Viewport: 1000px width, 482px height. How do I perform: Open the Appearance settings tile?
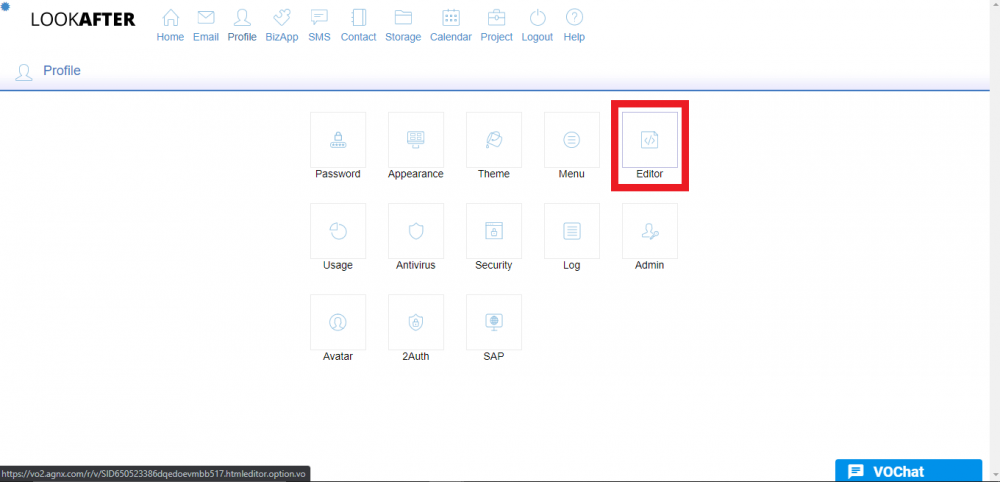(x=416, y=140)
